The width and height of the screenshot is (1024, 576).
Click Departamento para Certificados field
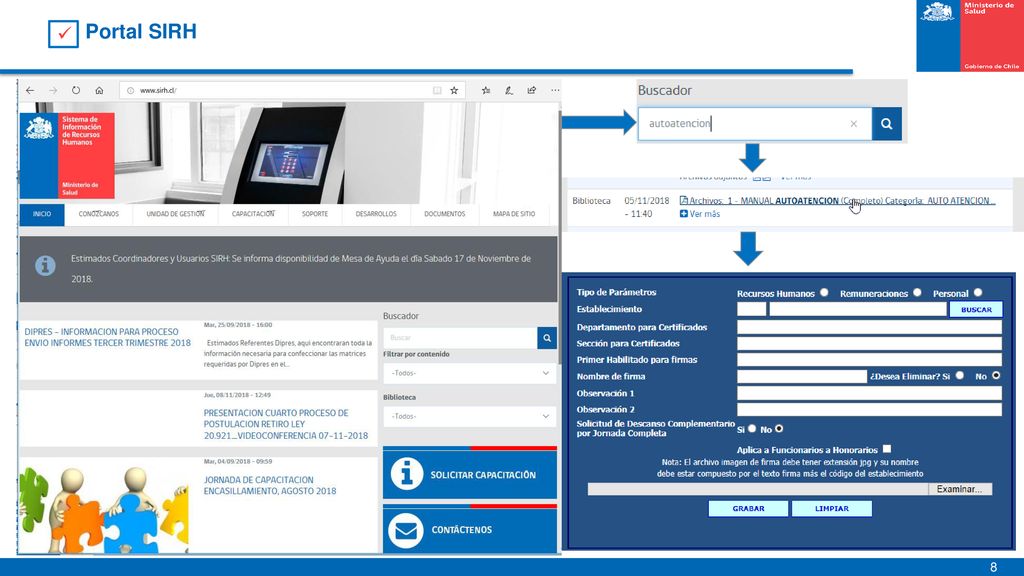click(869, 327)
